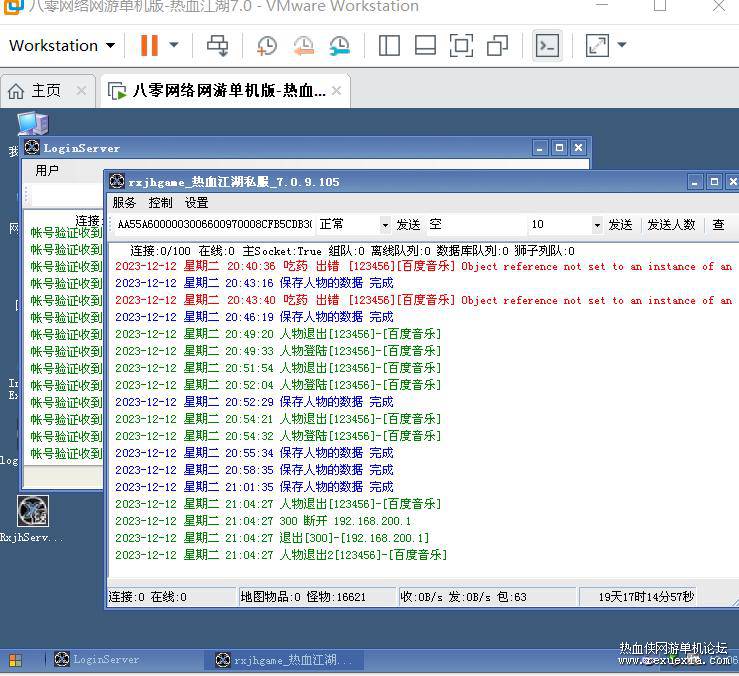The width and height of the screenshot is (739, 676).
Task: Open the snapshot manager
Action: (339, 46)
